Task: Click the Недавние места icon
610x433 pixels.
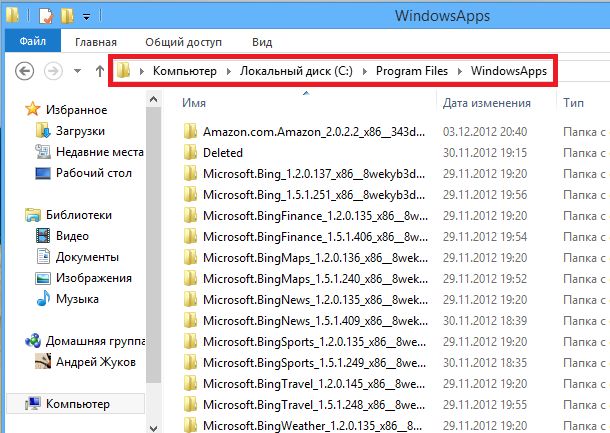Action: tap(43, 151)
